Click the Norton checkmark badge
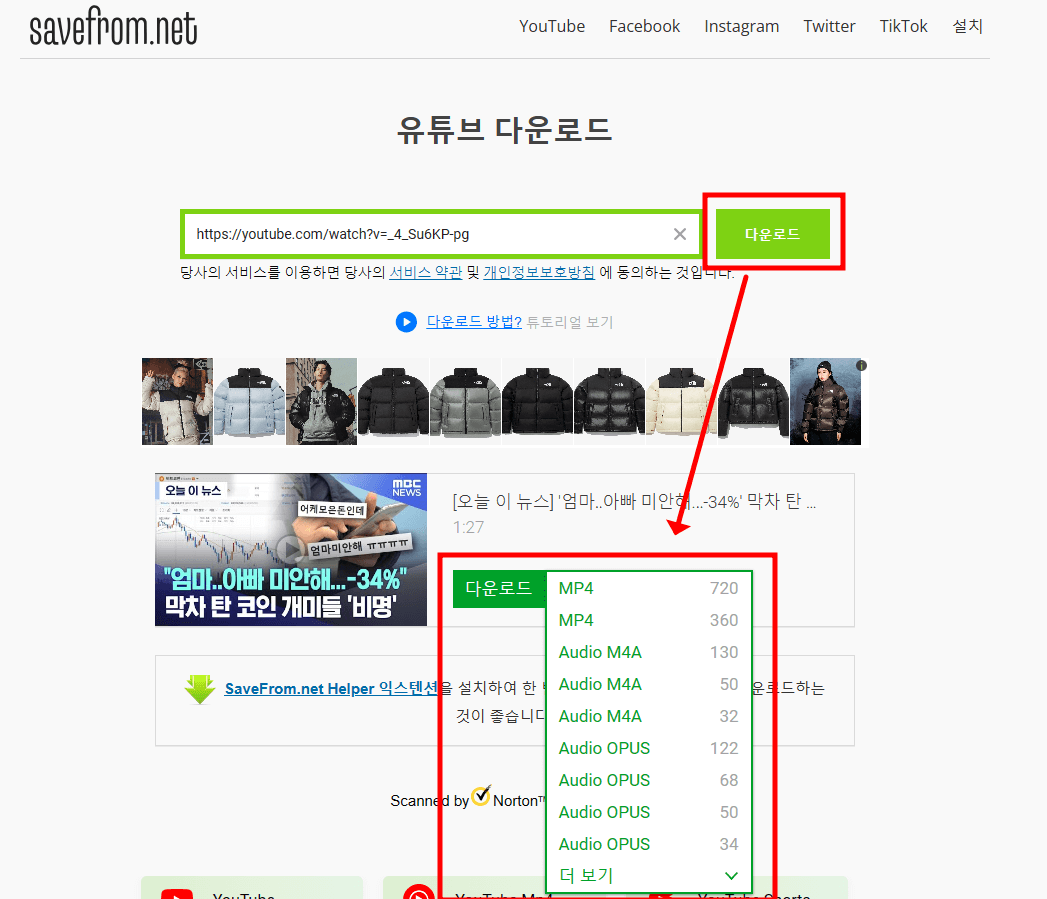The width and height of the screenshot is (1047, 899). click(x=481, y=796)
